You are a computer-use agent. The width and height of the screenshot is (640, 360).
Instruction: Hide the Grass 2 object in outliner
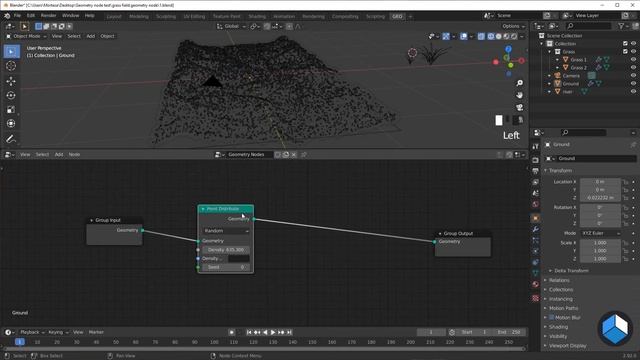633,68
